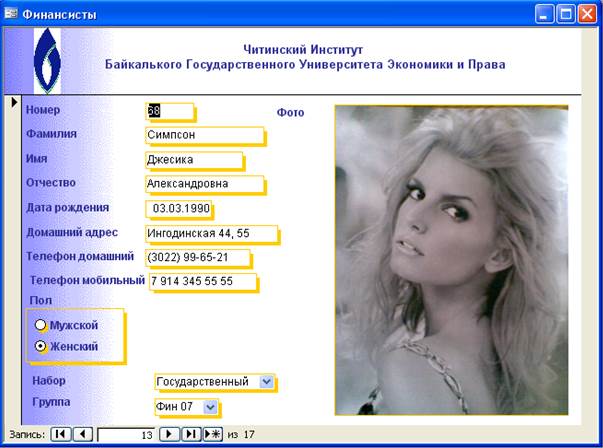Click the Набор label
Screen dimensions: 603x448
49,380
